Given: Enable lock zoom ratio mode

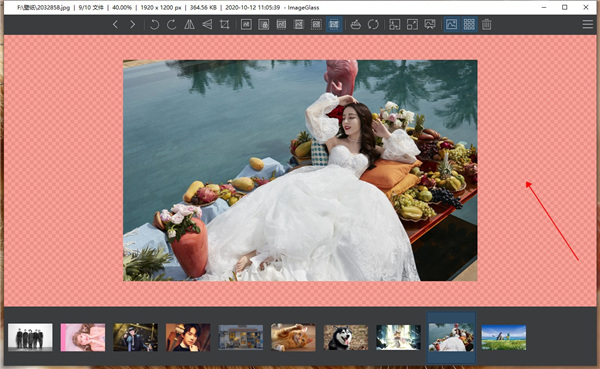Looking at the screenshot, I should [264, 24].
